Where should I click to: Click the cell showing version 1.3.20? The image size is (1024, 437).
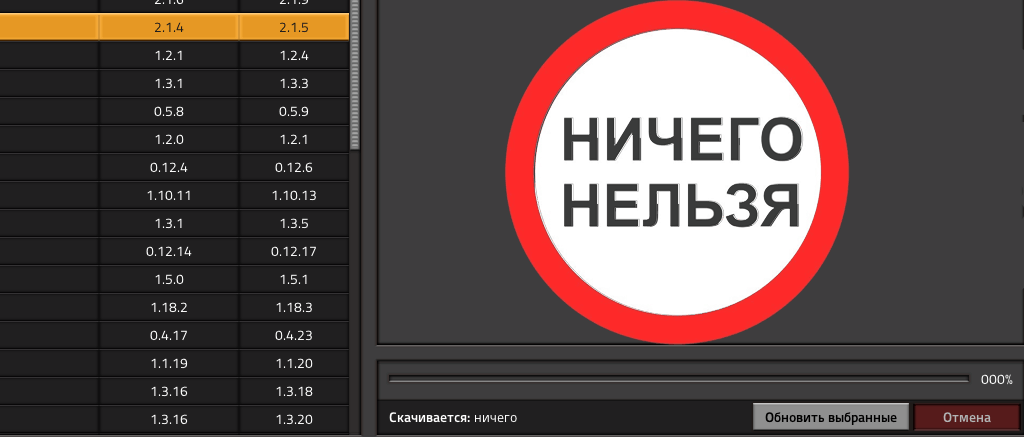point(293,419)
